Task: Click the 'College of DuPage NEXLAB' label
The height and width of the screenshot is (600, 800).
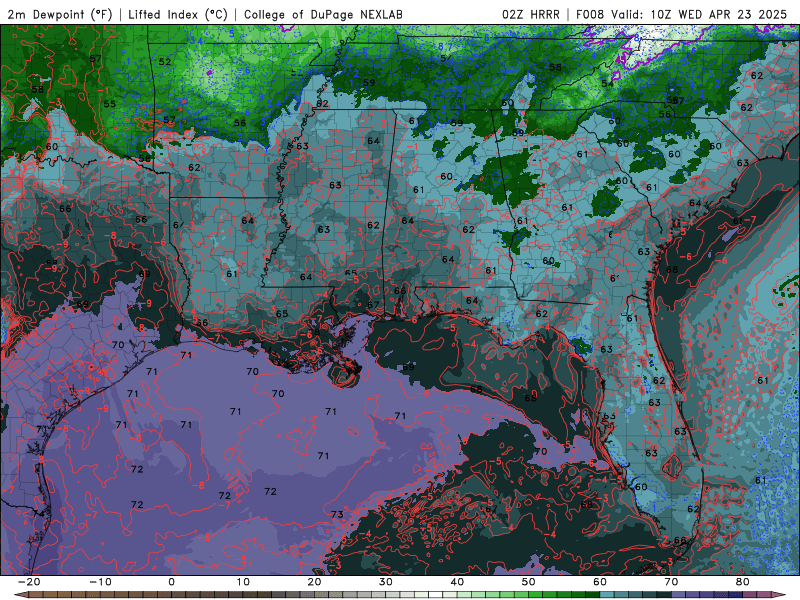Action: [x=323, y=14]
